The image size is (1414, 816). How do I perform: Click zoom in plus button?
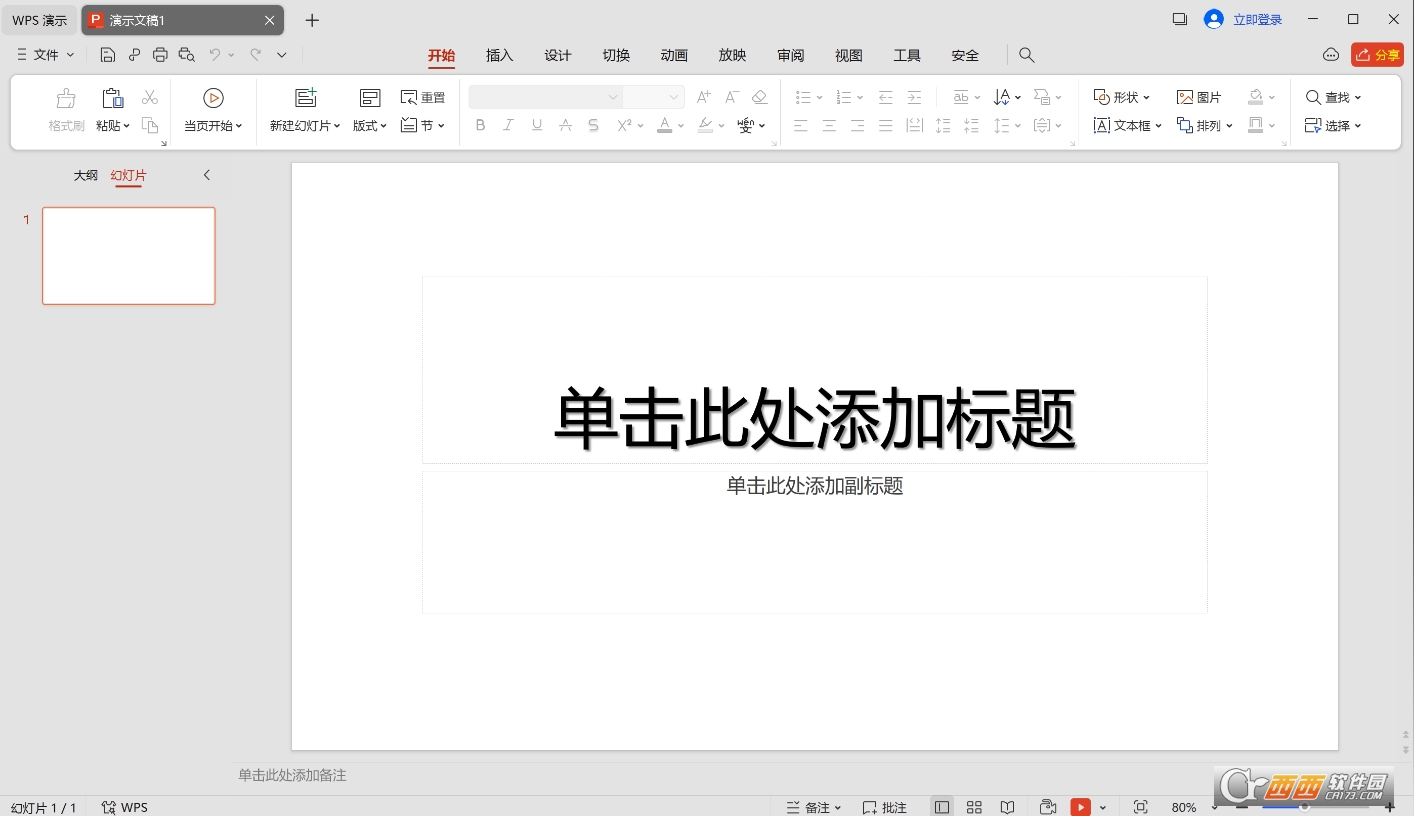point(1389,807)
